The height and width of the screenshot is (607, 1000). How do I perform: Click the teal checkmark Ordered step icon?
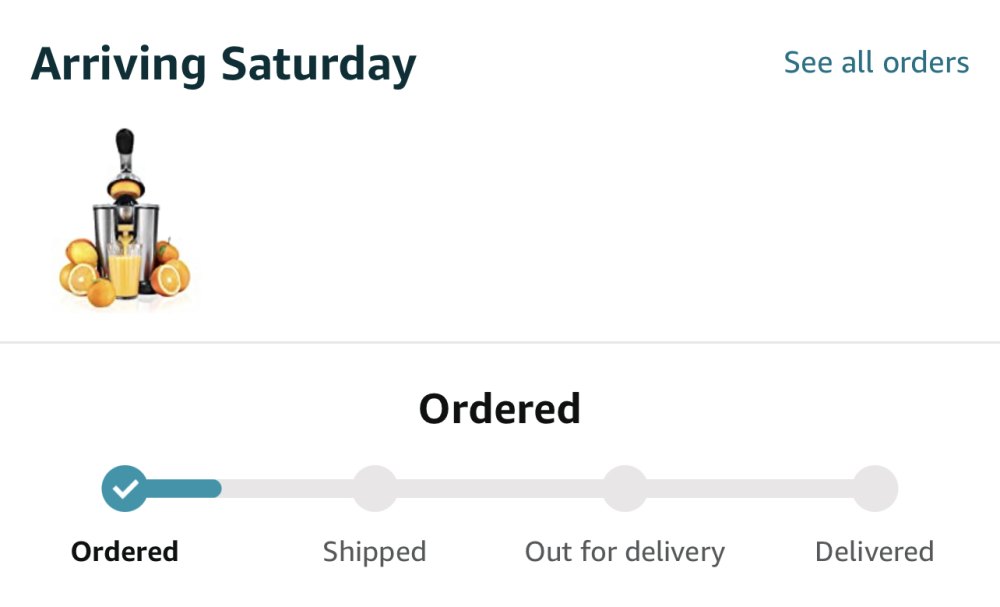124,488
